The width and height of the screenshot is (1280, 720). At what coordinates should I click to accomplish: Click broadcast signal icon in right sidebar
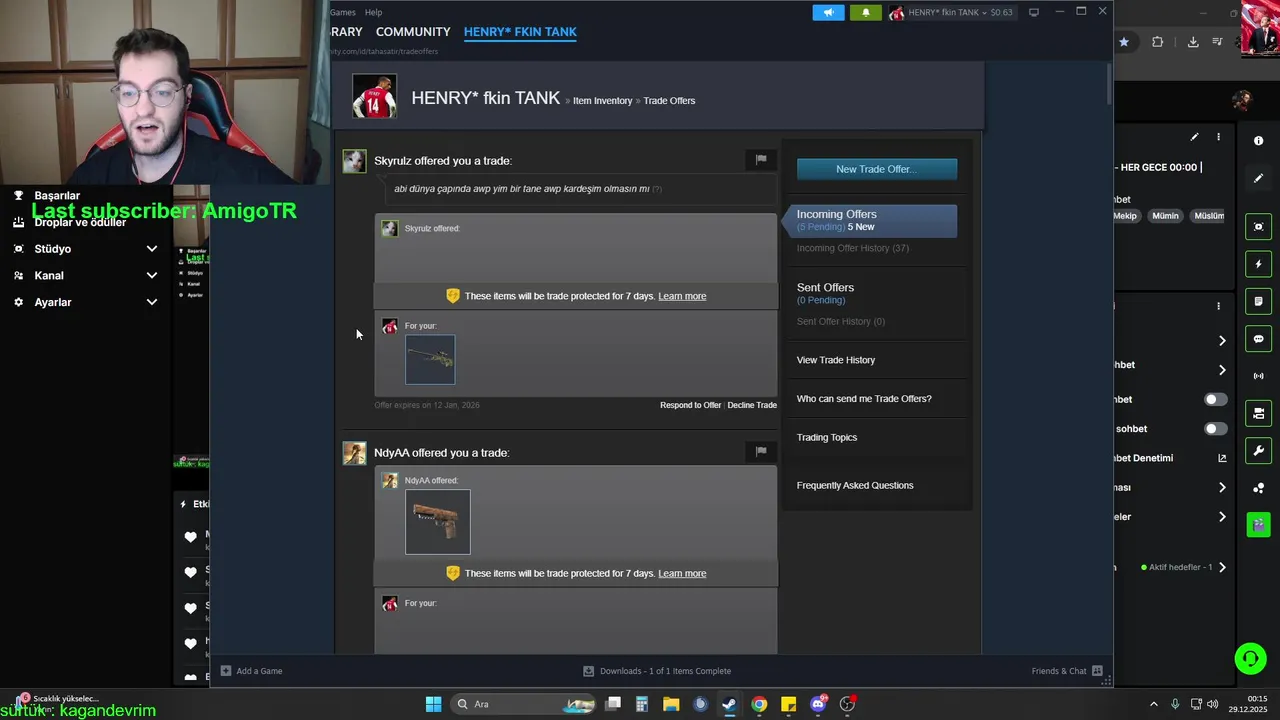point(1258,376)
